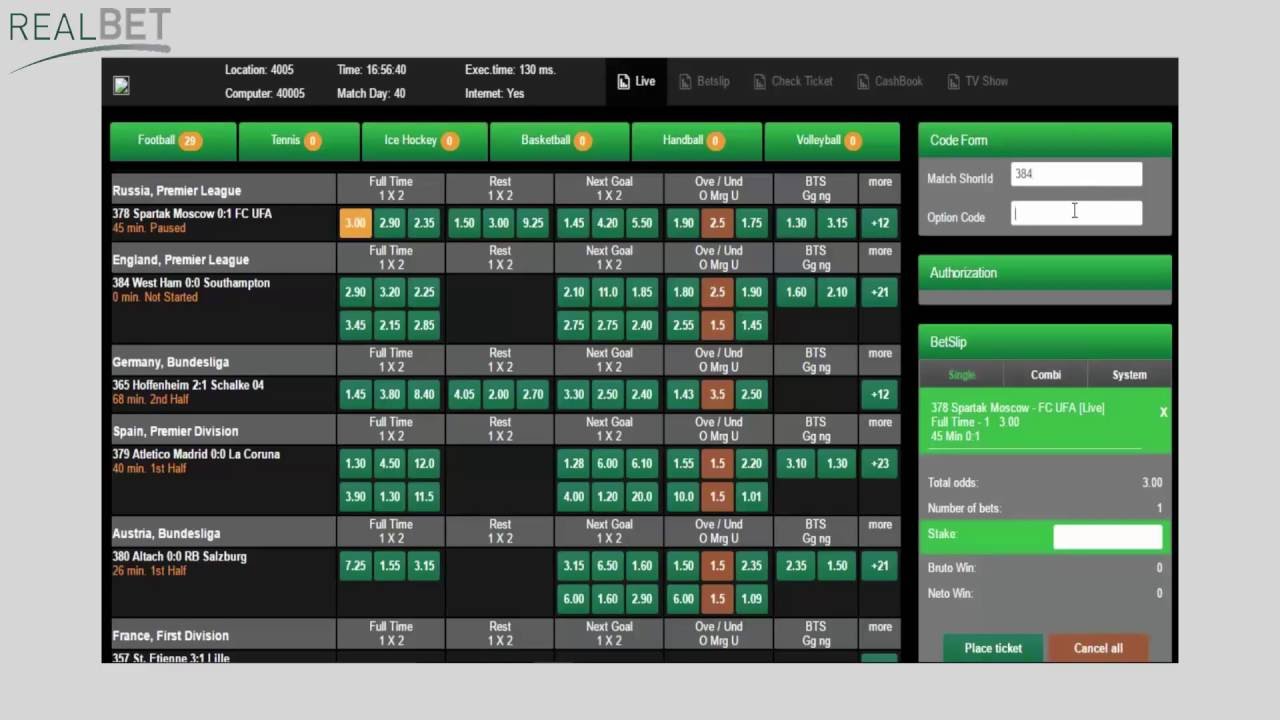Select Ice Hockey sport filter

tap(424, 141)
